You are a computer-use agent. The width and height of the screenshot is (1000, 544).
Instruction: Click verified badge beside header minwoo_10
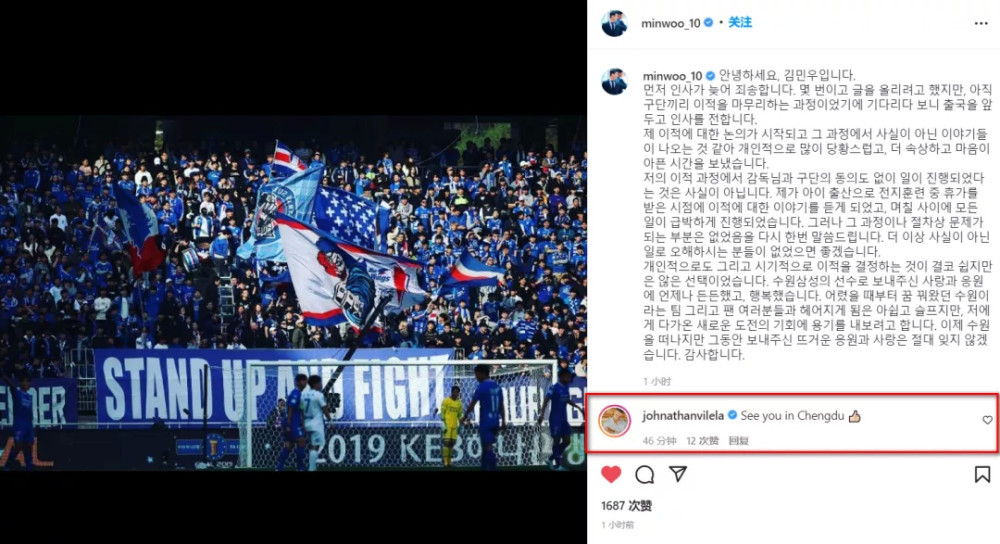[708, 23]
